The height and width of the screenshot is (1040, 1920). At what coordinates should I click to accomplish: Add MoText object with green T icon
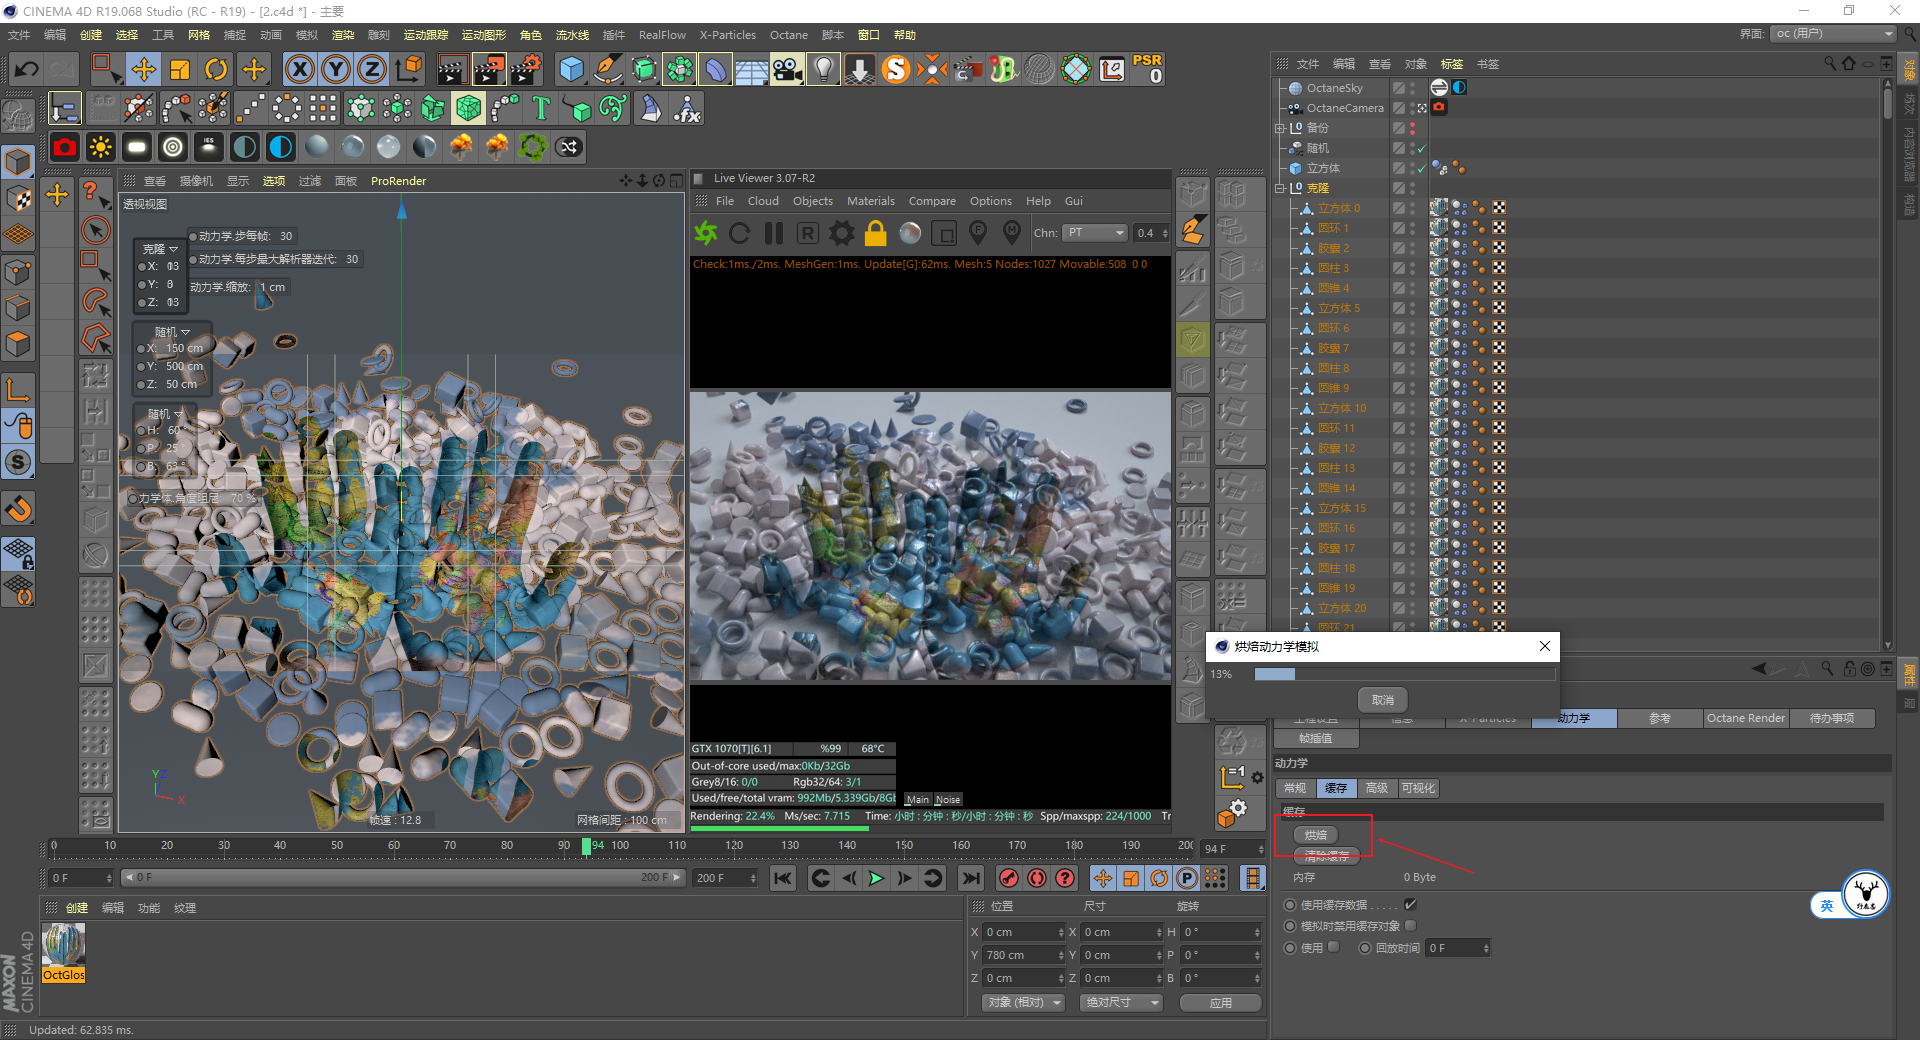[541, 108]
